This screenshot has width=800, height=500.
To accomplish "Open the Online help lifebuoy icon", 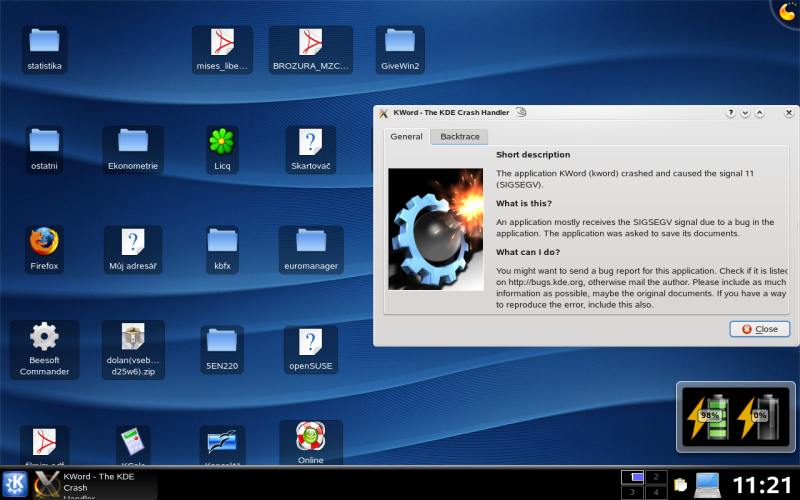I will click(311, 442).
